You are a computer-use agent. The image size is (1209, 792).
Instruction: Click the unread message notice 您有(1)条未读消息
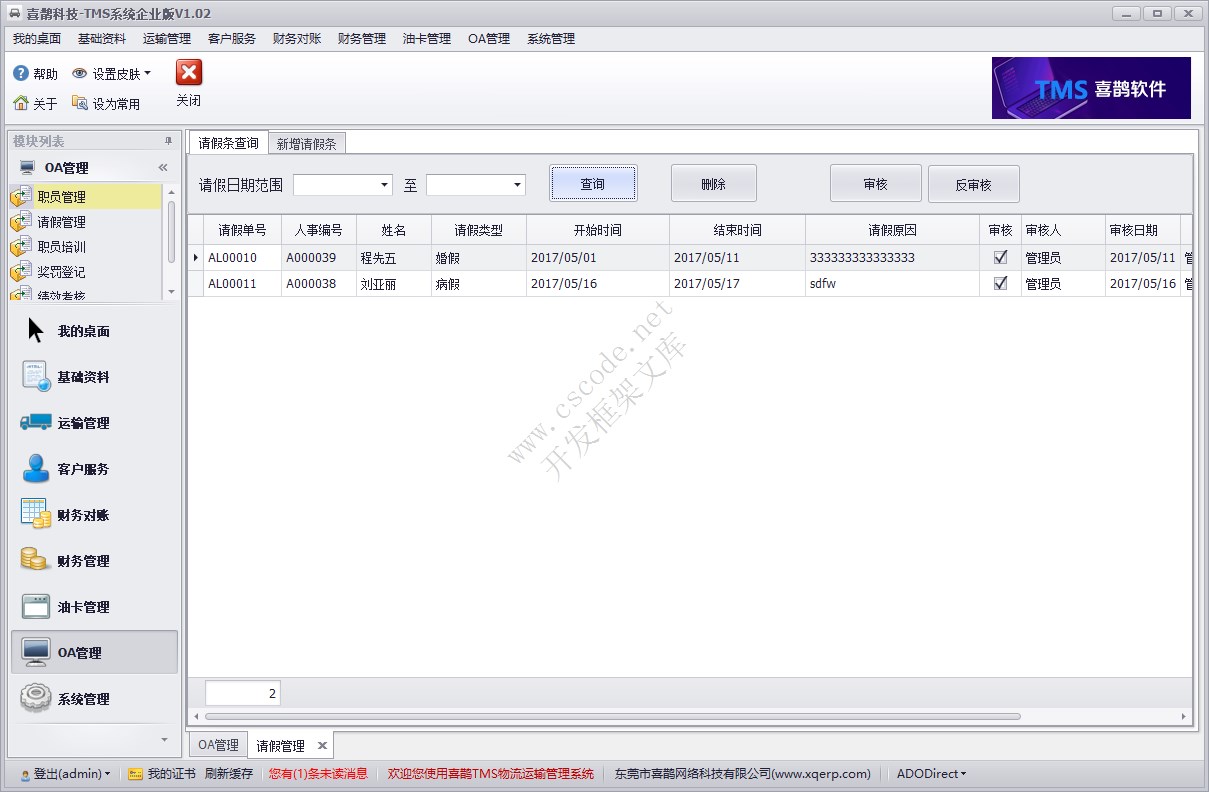tap(318, 774)
